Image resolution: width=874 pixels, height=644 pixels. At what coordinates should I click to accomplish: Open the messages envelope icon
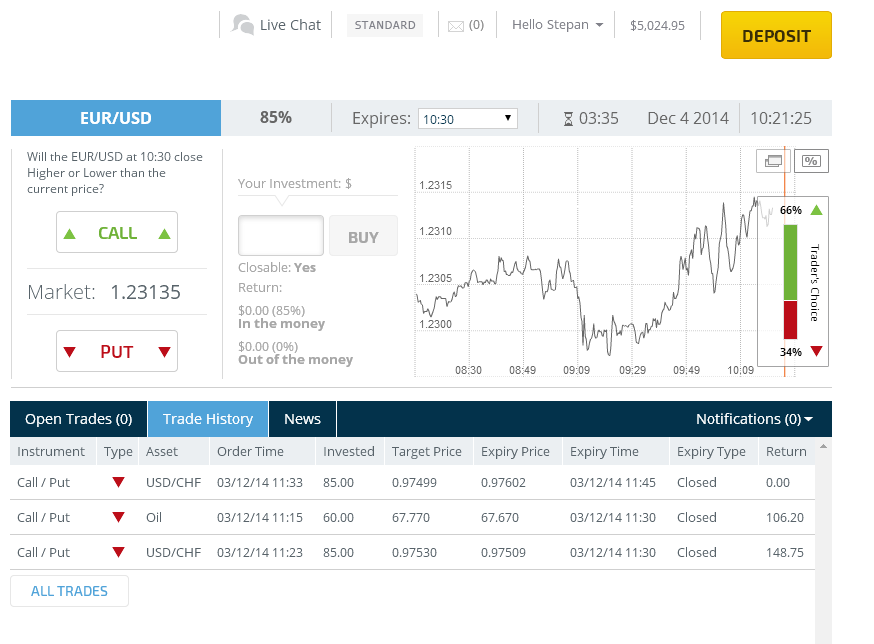(456, 26)
